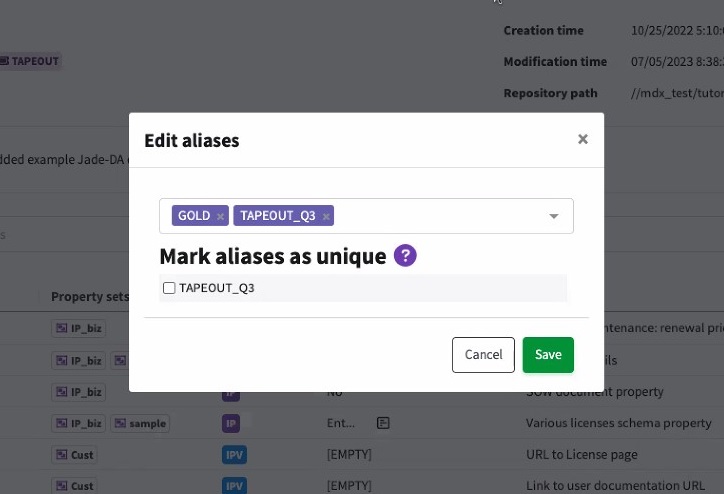Screen dimensions: 724x494
Task: Expand the aliases dropdown arrow
Action: click(x=554, y=216)
